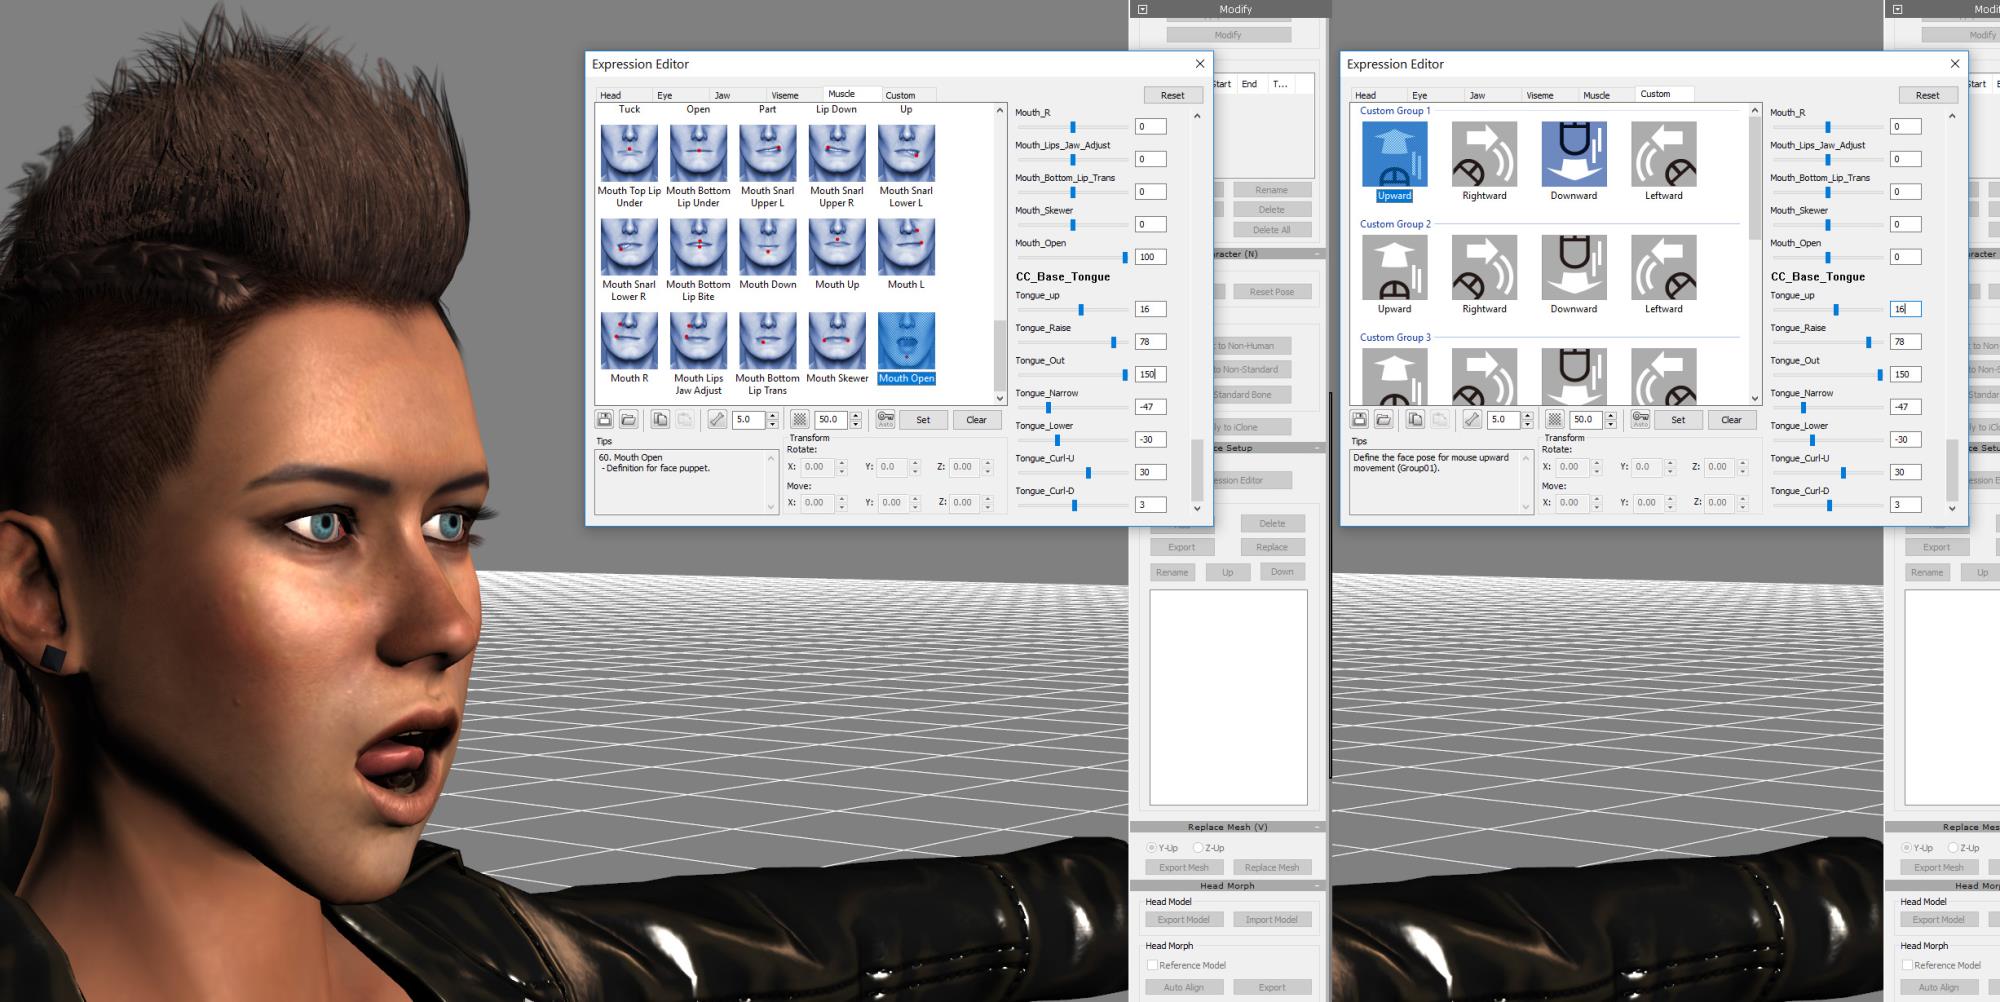The width and height of the screenshot is (2000, 1002).
Task: Click scroll-down arrow of left editor slider list
Action: click(x=1197, y=509)
